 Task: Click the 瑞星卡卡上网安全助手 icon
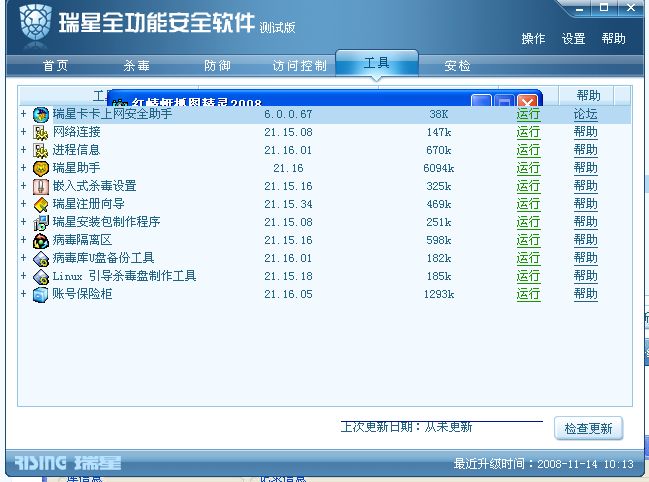click(41, 115)
